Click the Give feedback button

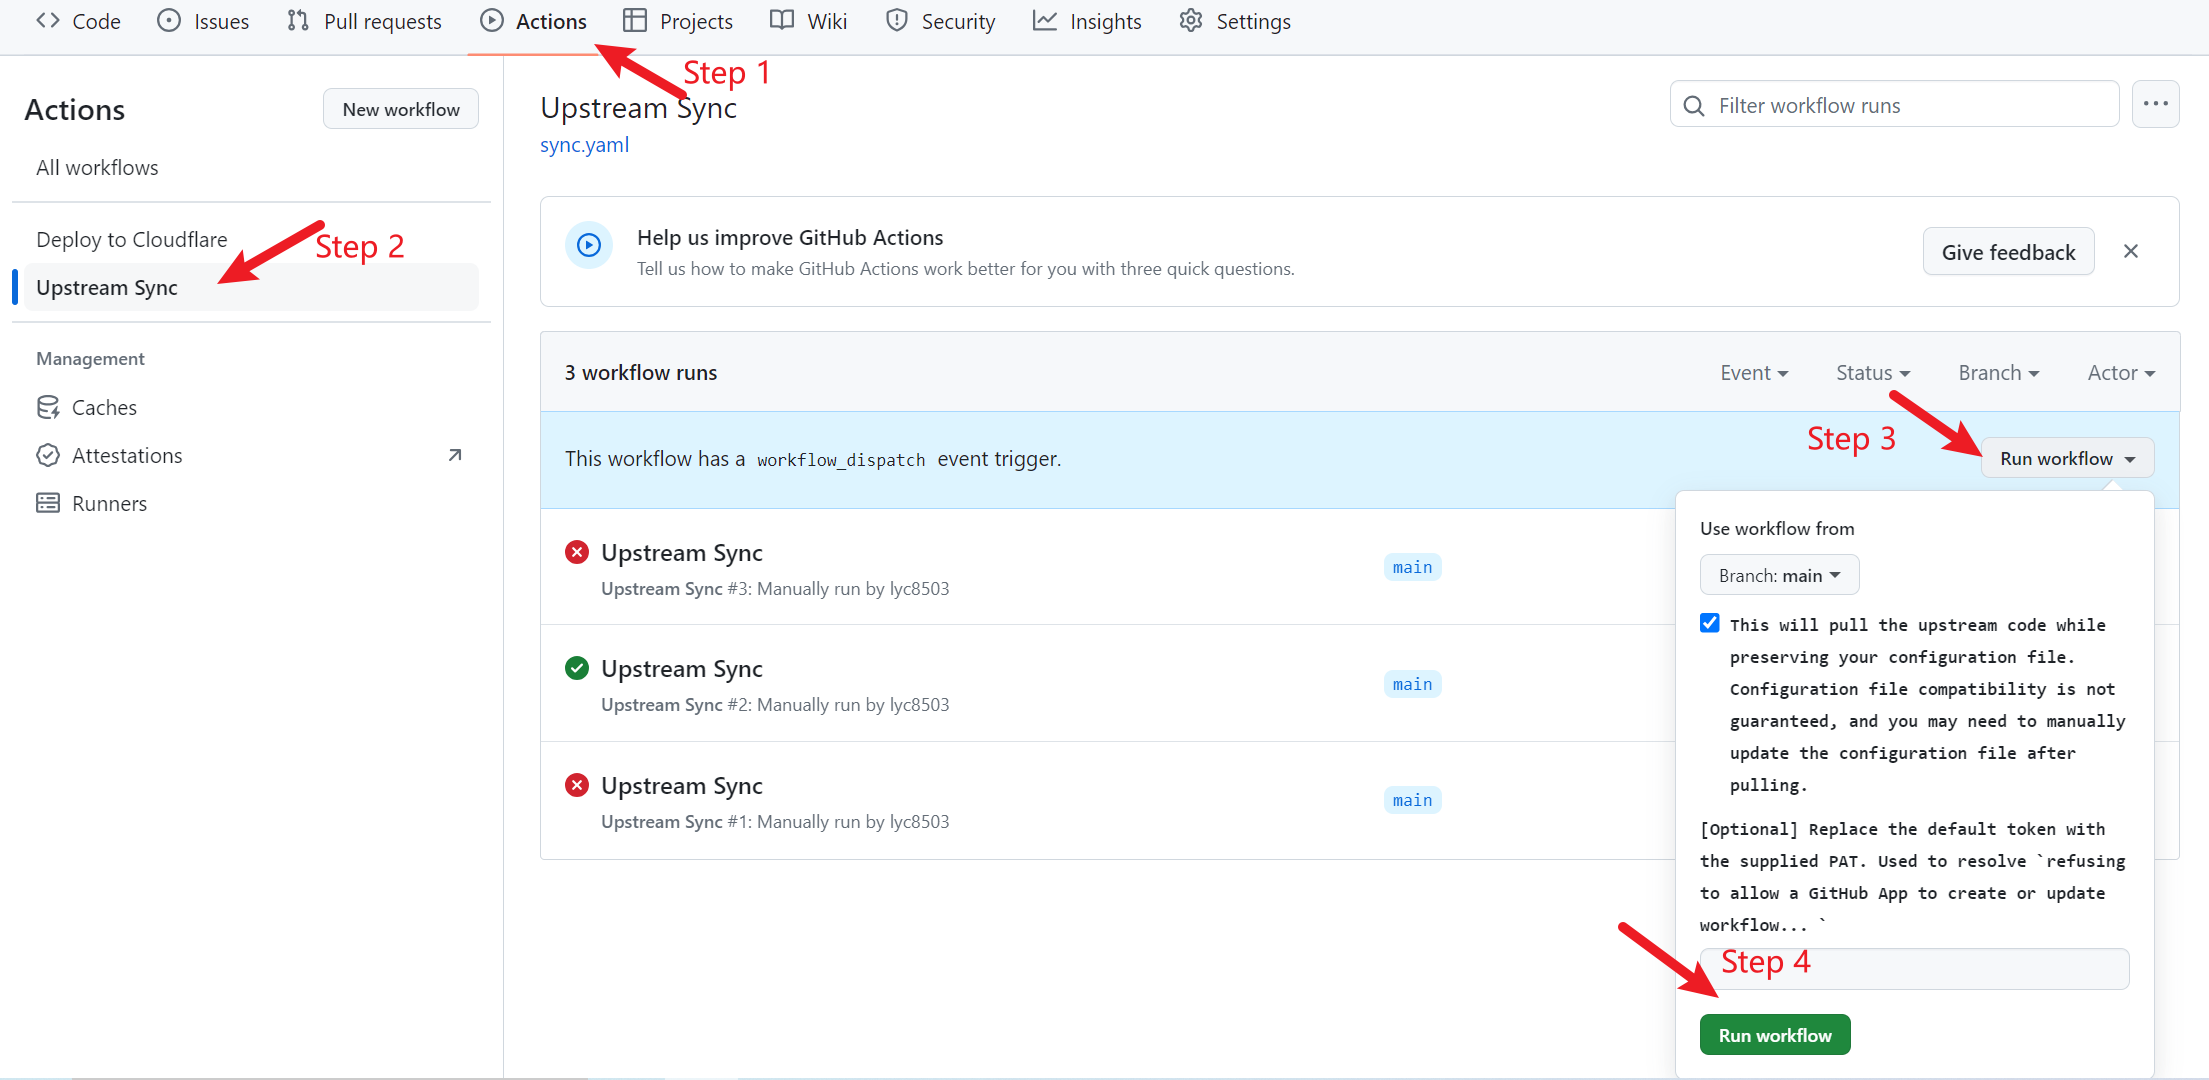(x=2008, y=252)
